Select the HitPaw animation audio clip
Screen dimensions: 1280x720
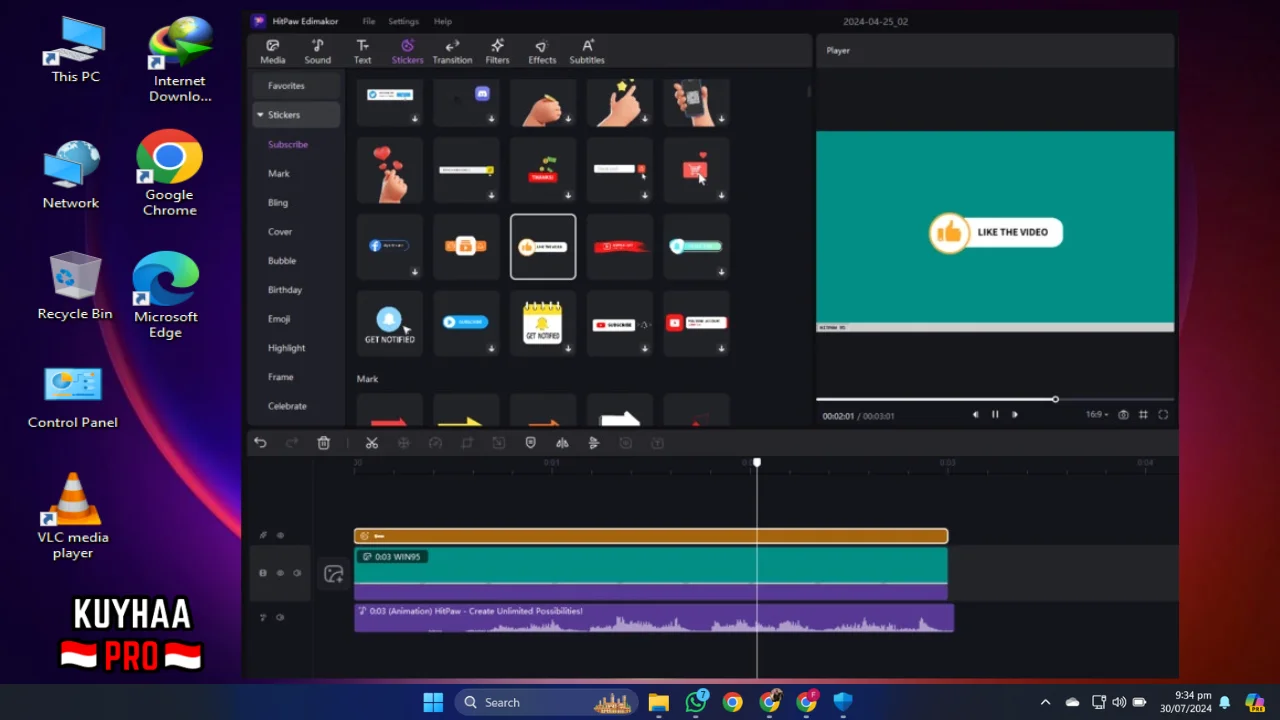click(x=654, y=617)
